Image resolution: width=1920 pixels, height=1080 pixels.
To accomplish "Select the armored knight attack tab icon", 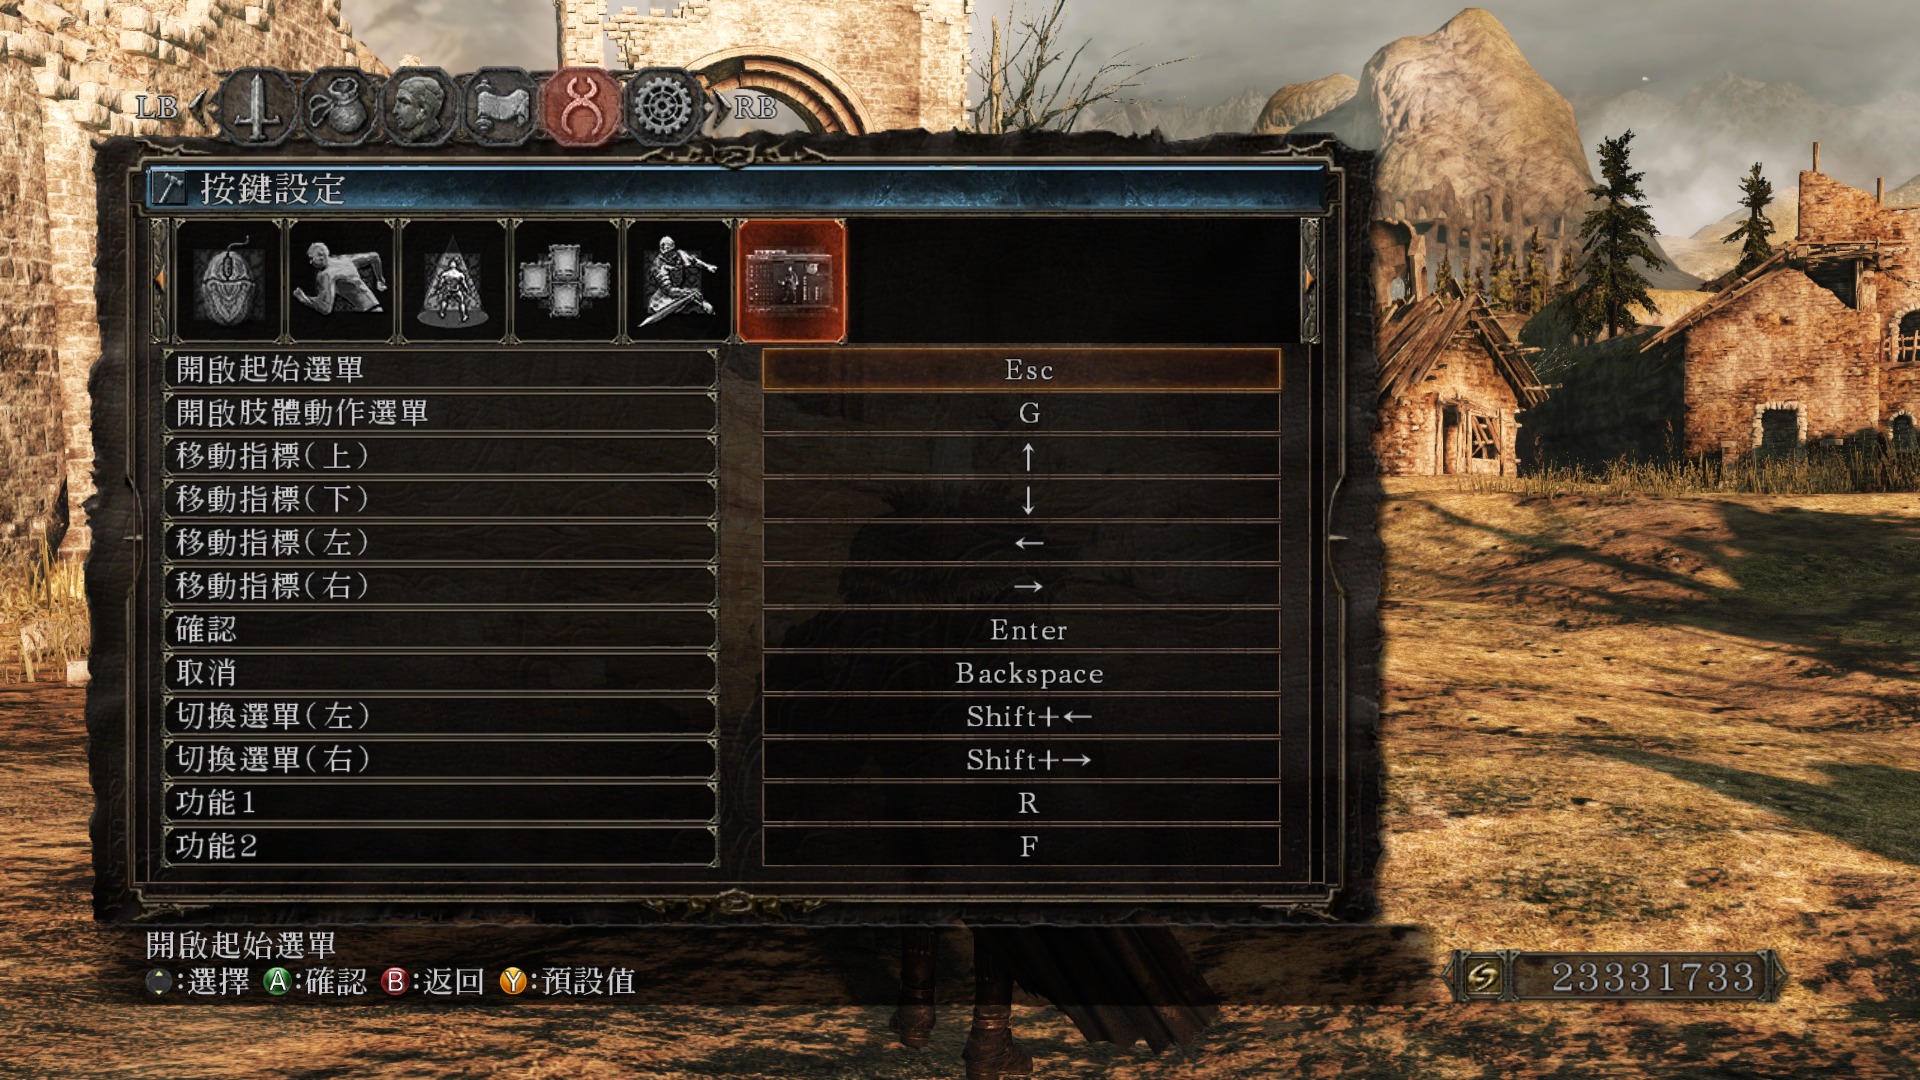I will tap(678, 281).
